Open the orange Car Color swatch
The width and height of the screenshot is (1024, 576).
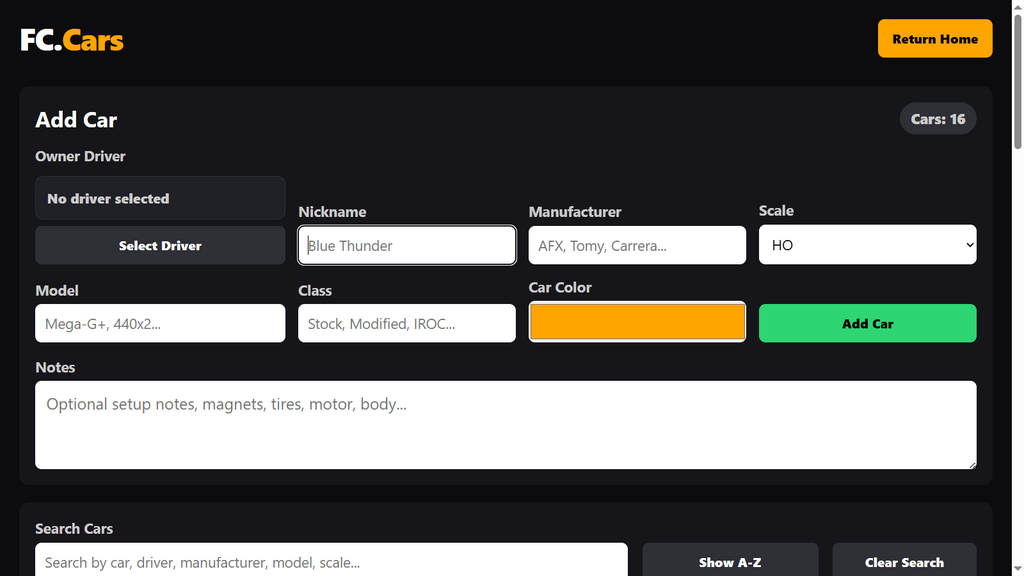click(x=637, y=321)
